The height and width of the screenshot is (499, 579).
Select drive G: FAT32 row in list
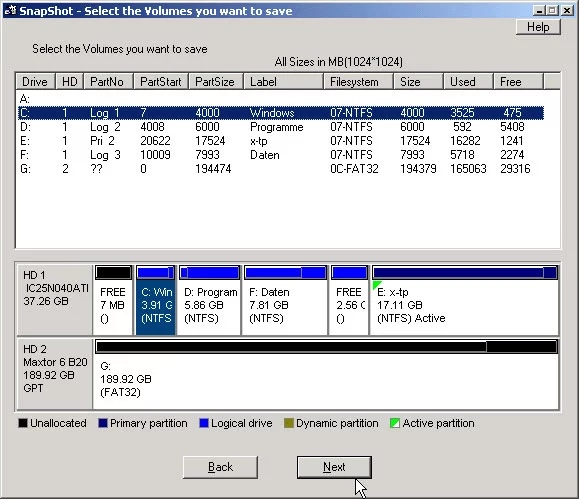pyautogui.click(x=281, y=169)
